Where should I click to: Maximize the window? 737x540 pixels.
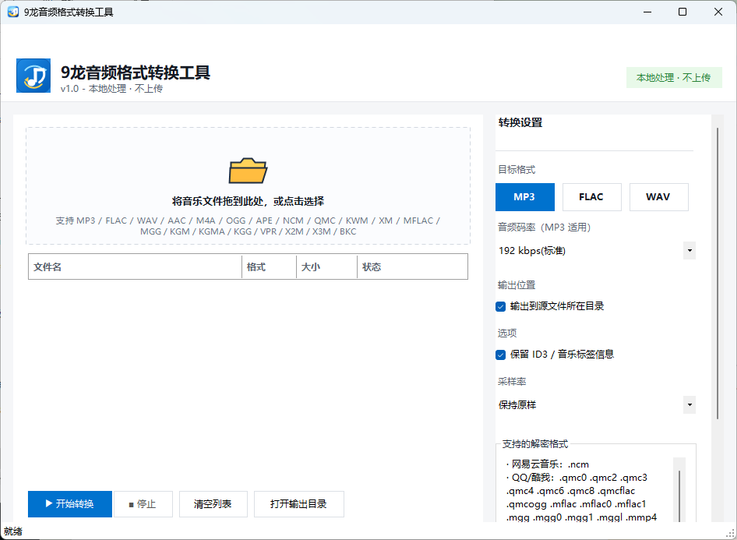click(x=682, y=12)
